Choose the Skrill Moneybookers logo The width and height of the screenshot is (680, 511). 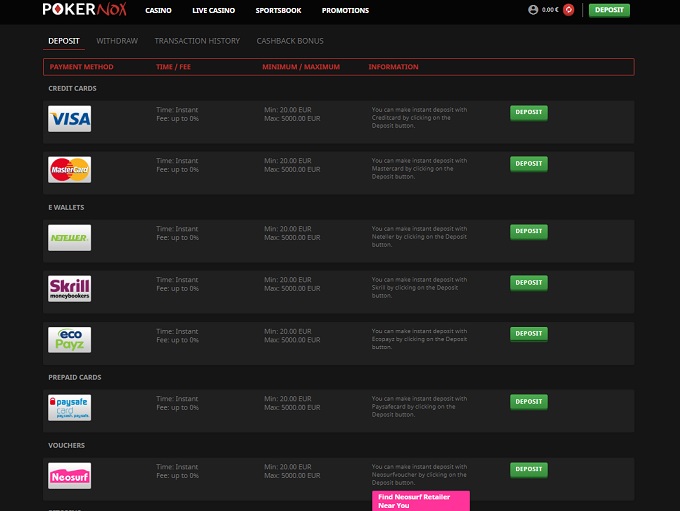(69, 289)
